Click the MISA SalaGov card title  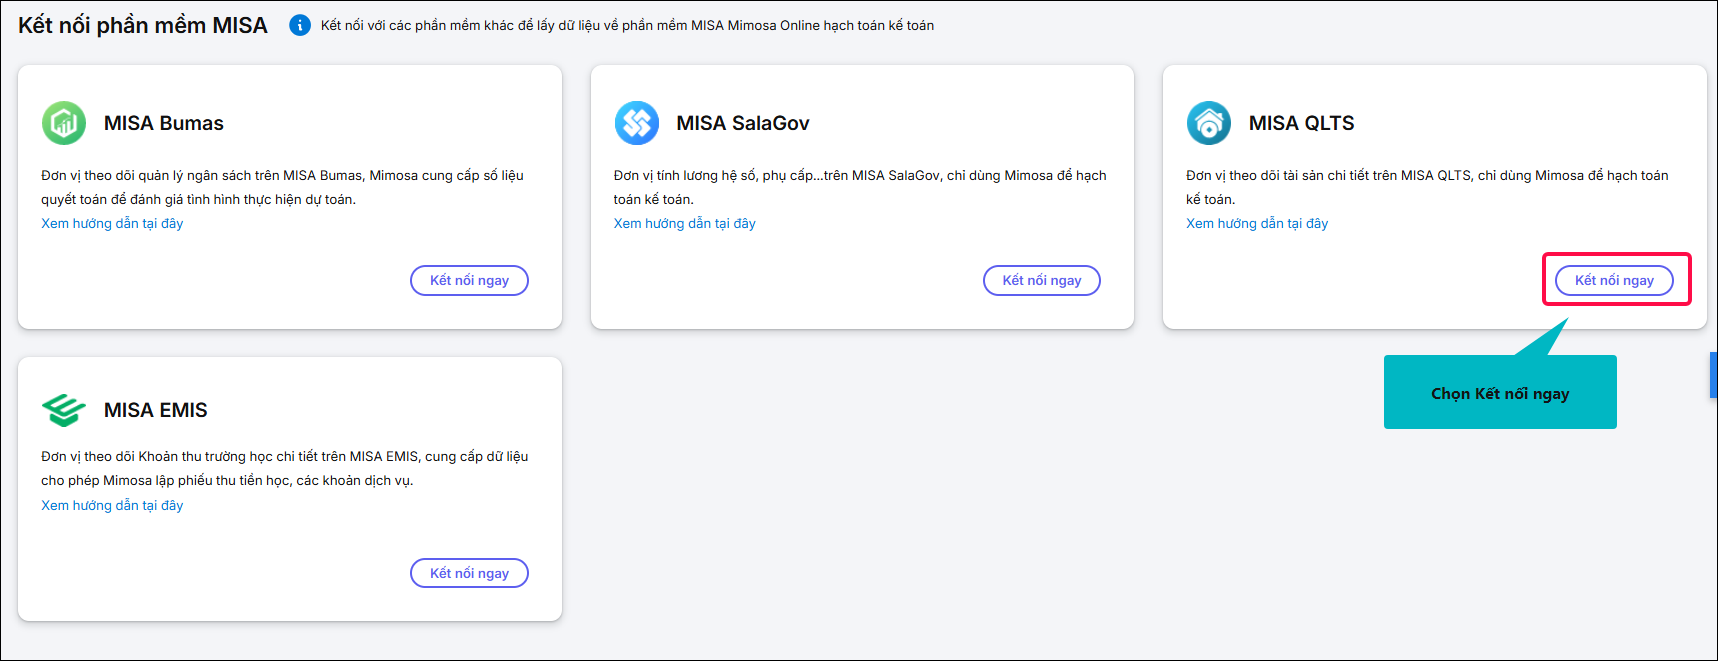coord(743,123)
